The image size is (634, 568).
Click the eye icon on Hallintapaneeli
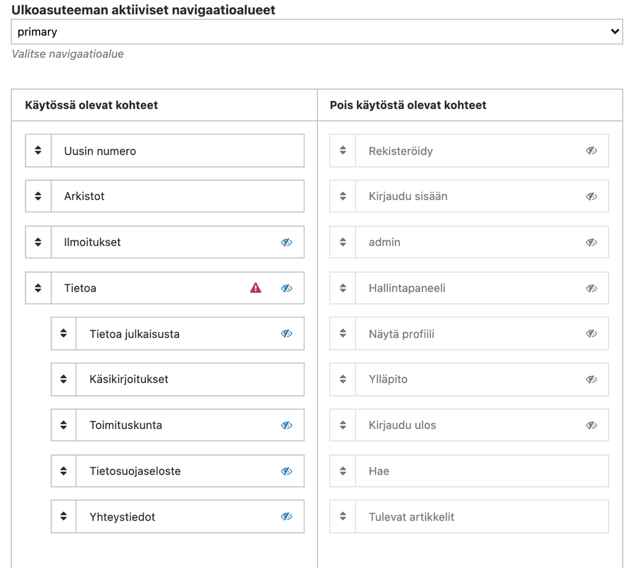pyautogui.click(x=592, y=288)
